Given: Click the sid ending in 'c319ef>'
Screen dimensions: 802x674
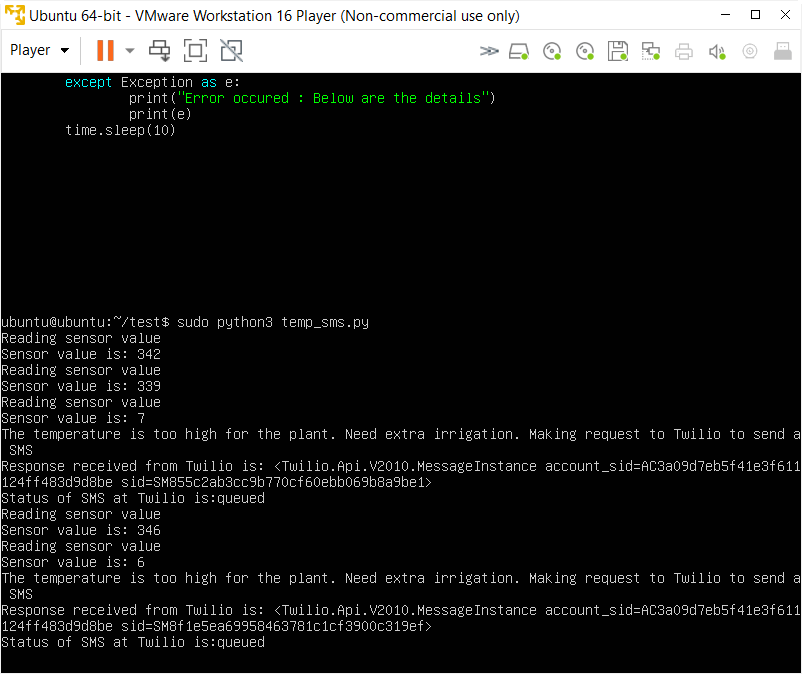Looking at the screenshot, I should pyautogui.click(x=276, y=626).
